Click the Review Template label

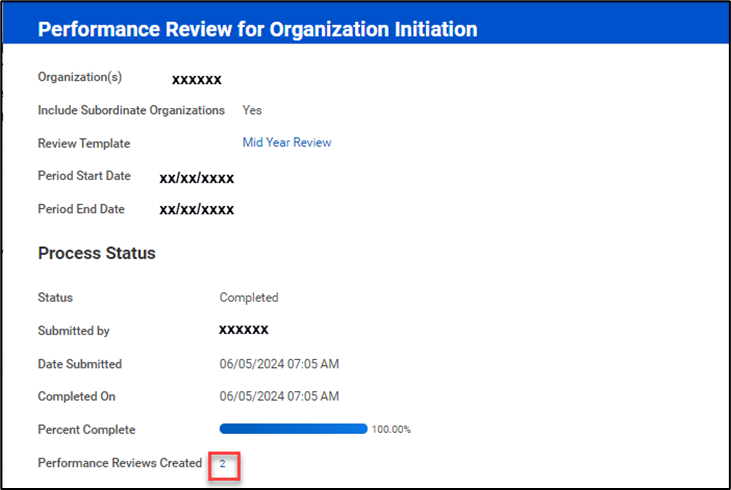pyautogui.click(x=84, y=144)
